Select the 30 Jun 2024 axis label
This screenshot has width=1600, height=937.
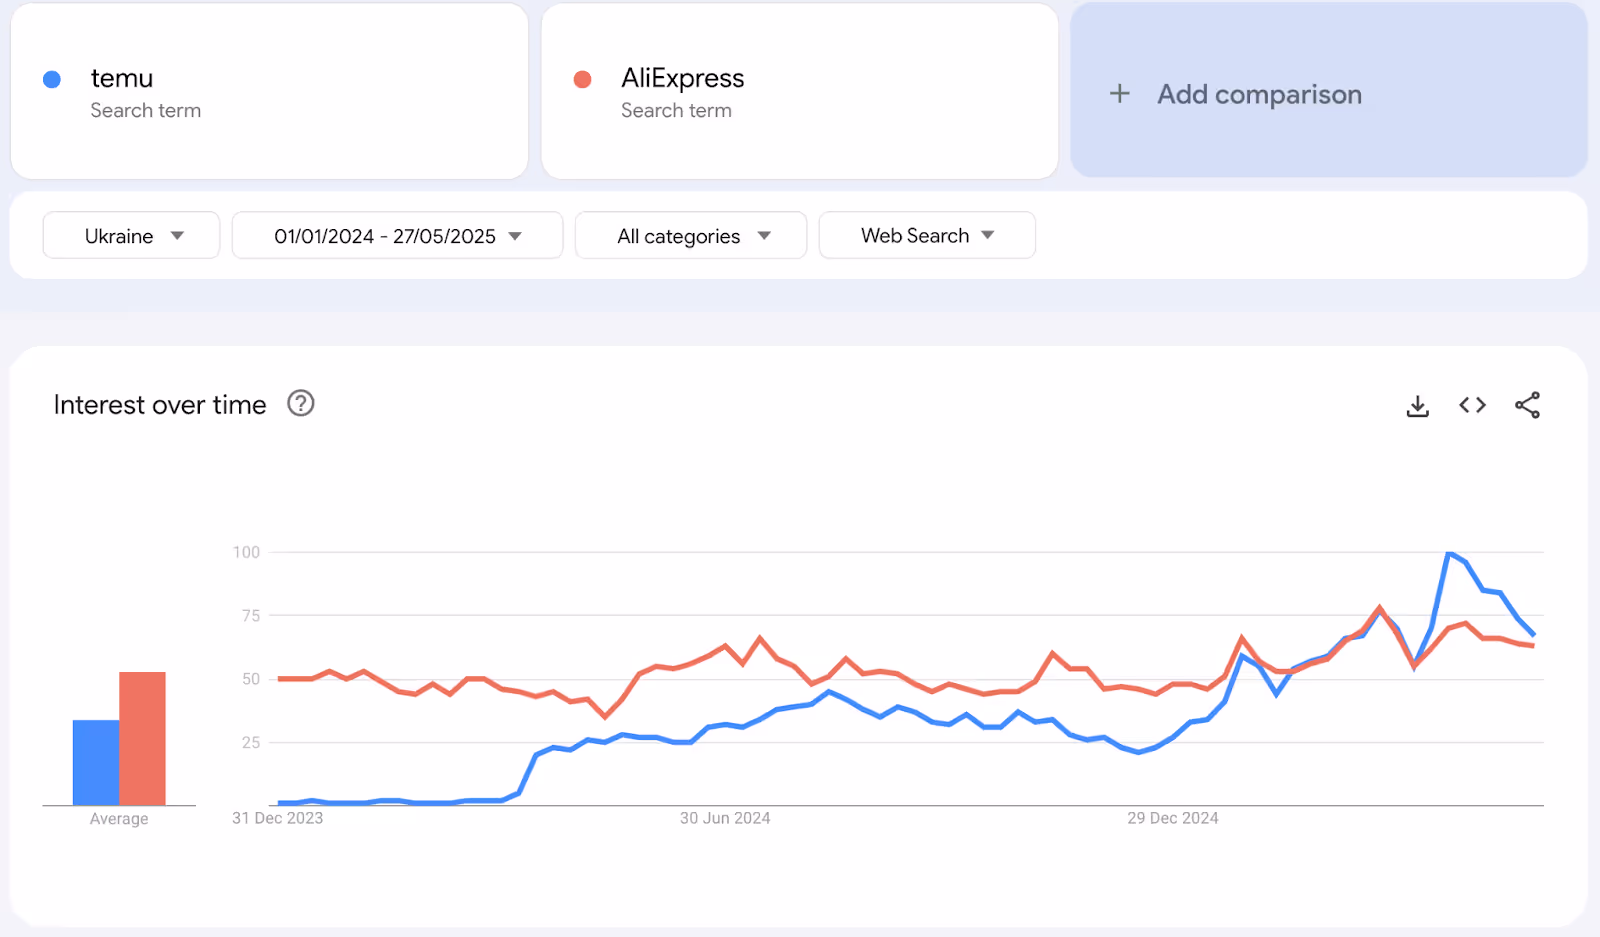coord(725,818)
